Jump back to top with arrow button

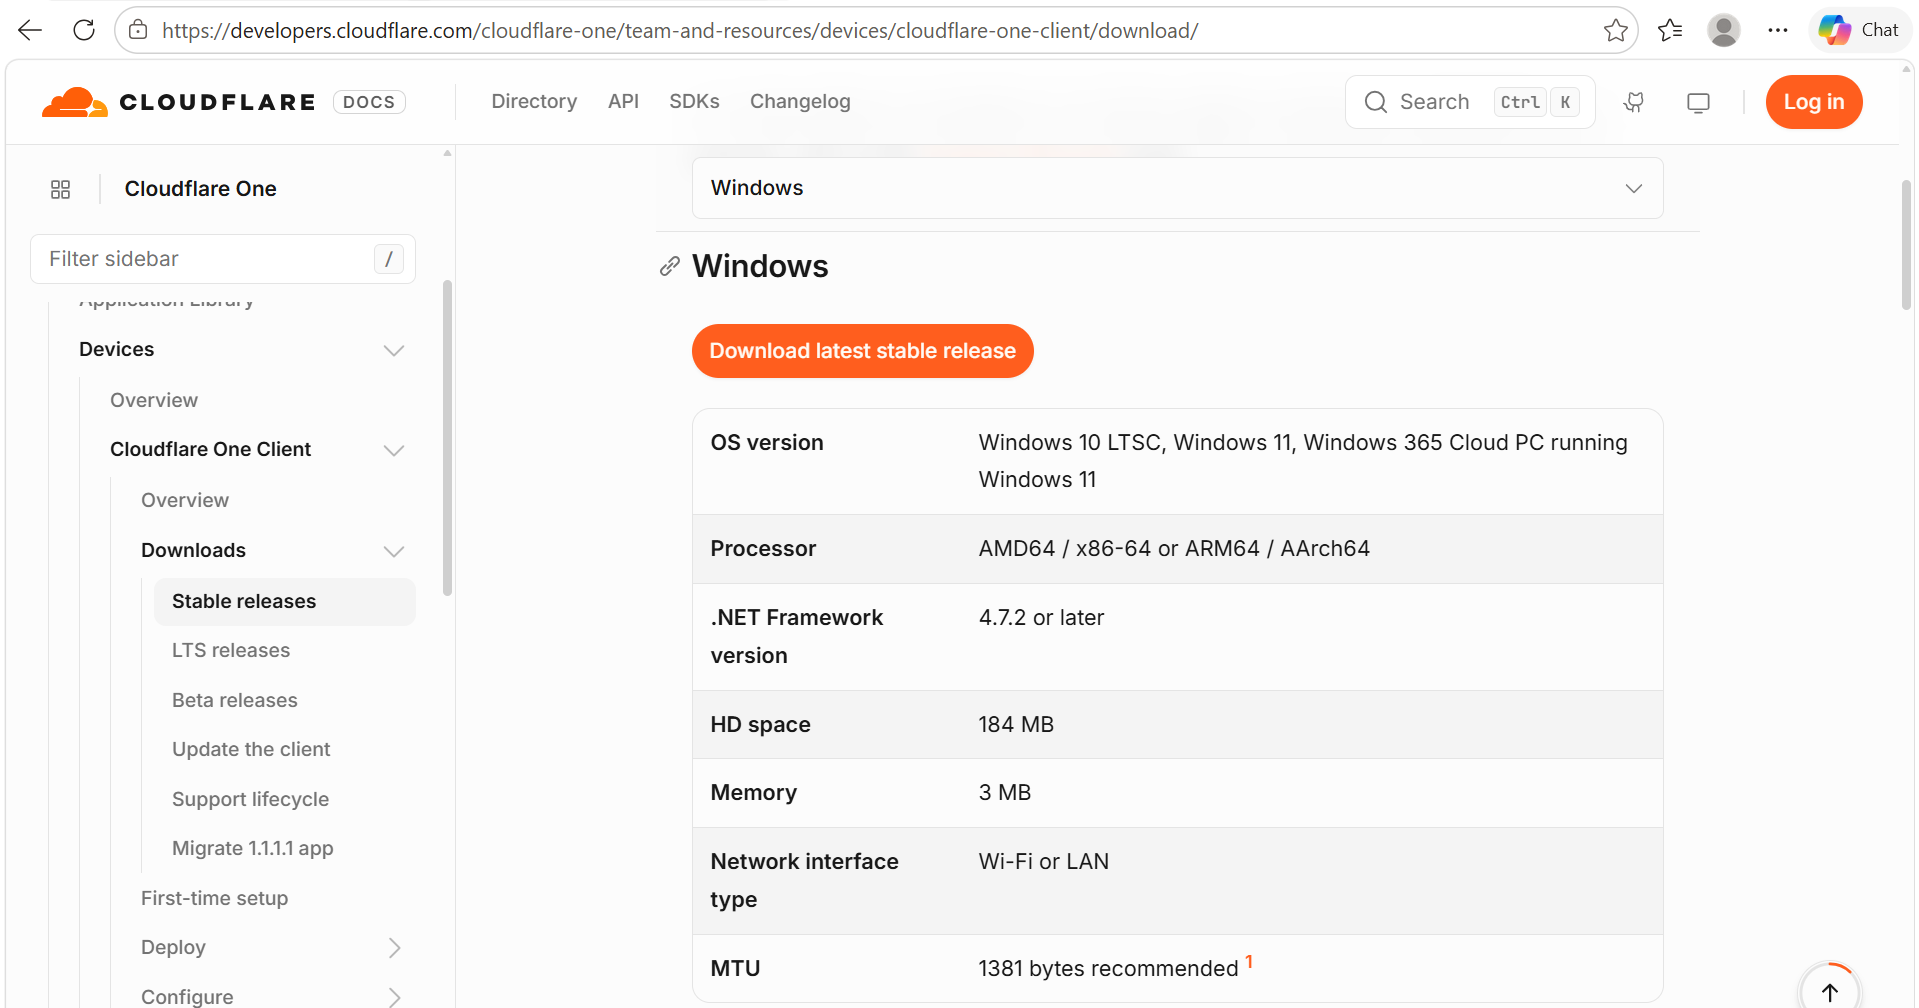[1830, 991]
